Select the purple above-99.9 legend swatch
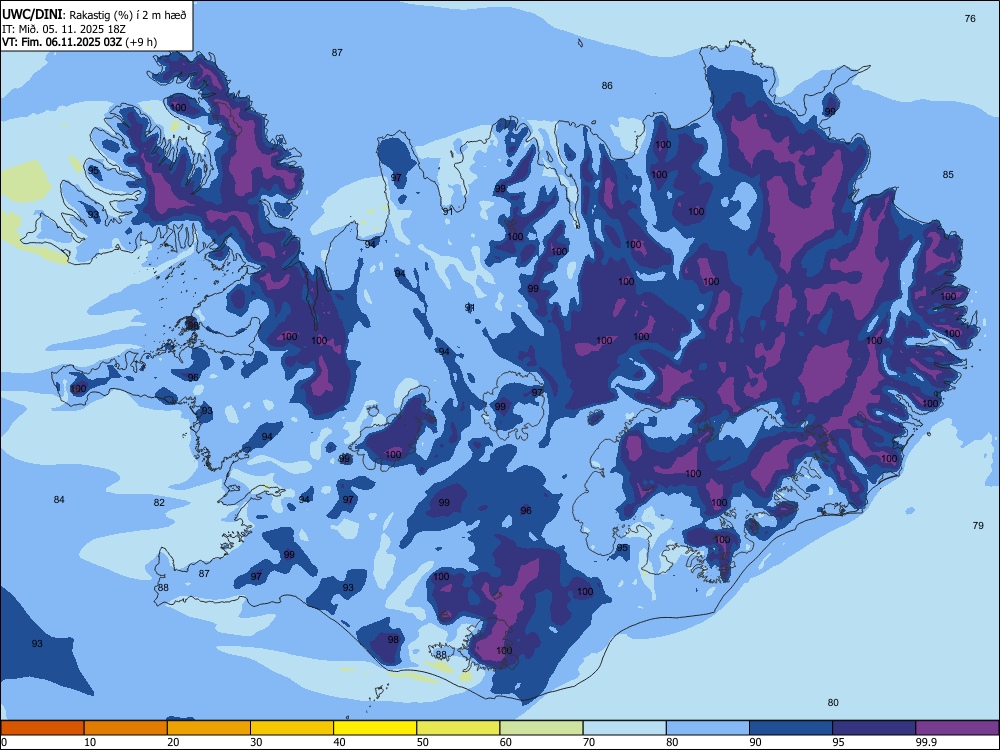The height and width of the screenshot is (750, 1000). 957,728
